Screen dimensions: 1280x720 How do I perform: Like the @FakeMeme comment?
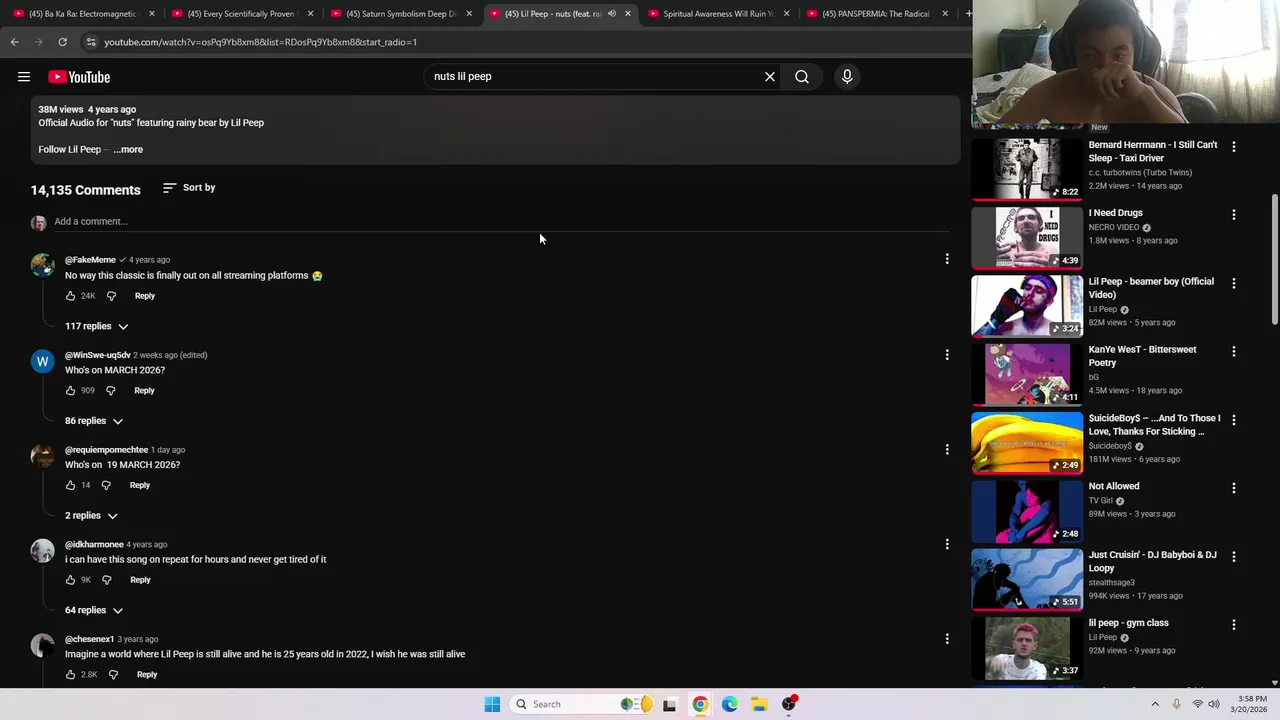click(x=70, y=296)
